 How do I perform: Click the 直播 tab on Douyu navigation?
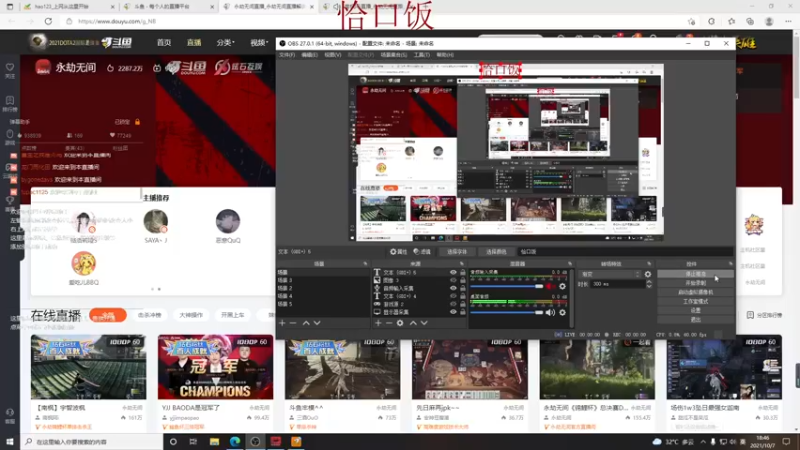click(194, 43)
